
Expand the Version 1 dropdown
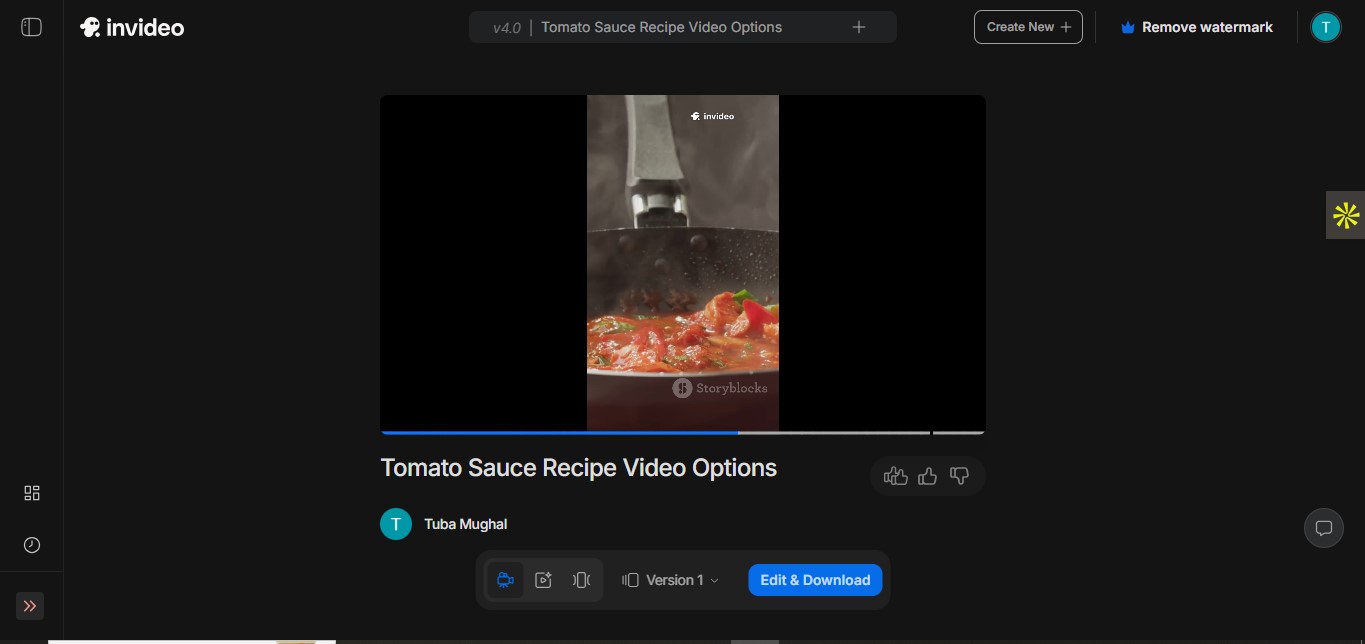(671, 580)
